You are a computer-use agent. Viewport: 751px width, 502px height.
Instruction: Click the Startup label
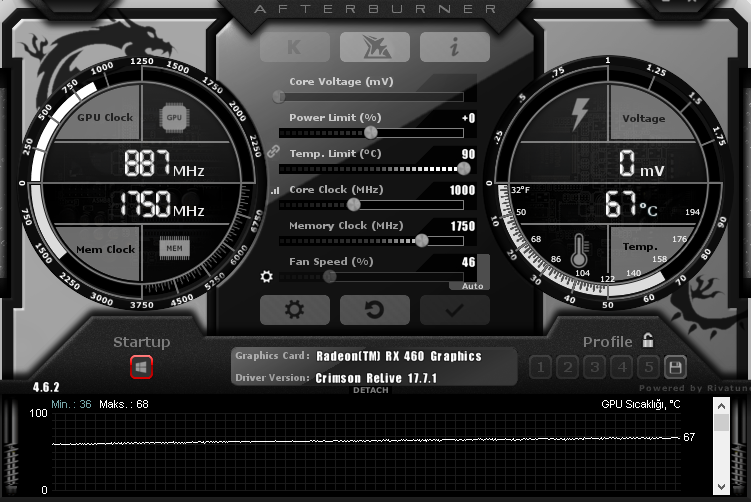142,342
